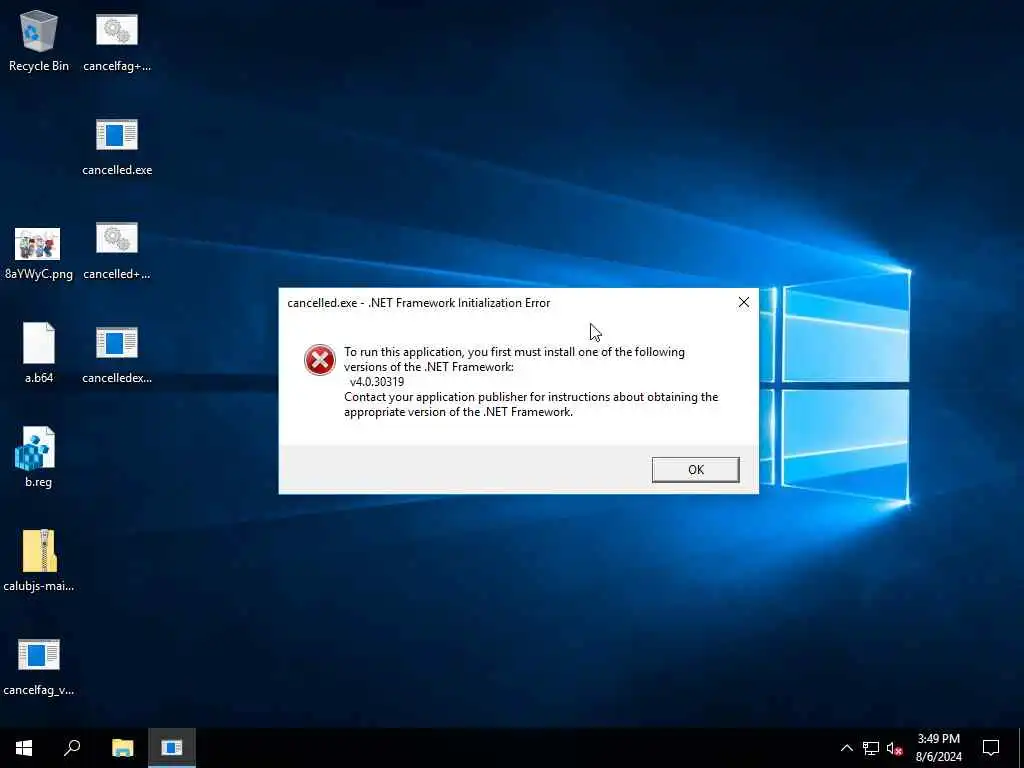Viewport: 1024px width, 768px height.
Task: Close the .NET Framework Initialization Error dialog
Action: tap(744, 302)
